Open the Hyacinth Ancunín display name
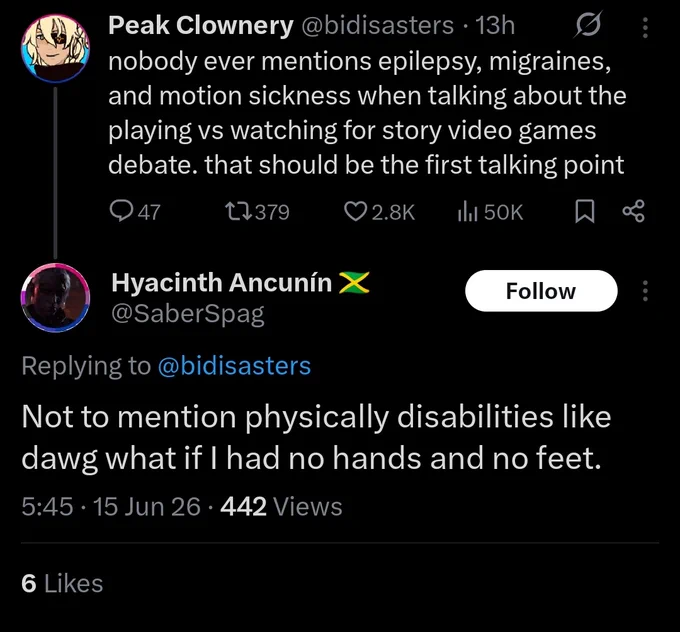The height and width of the screenshot is (632, 680). (222, 283)
